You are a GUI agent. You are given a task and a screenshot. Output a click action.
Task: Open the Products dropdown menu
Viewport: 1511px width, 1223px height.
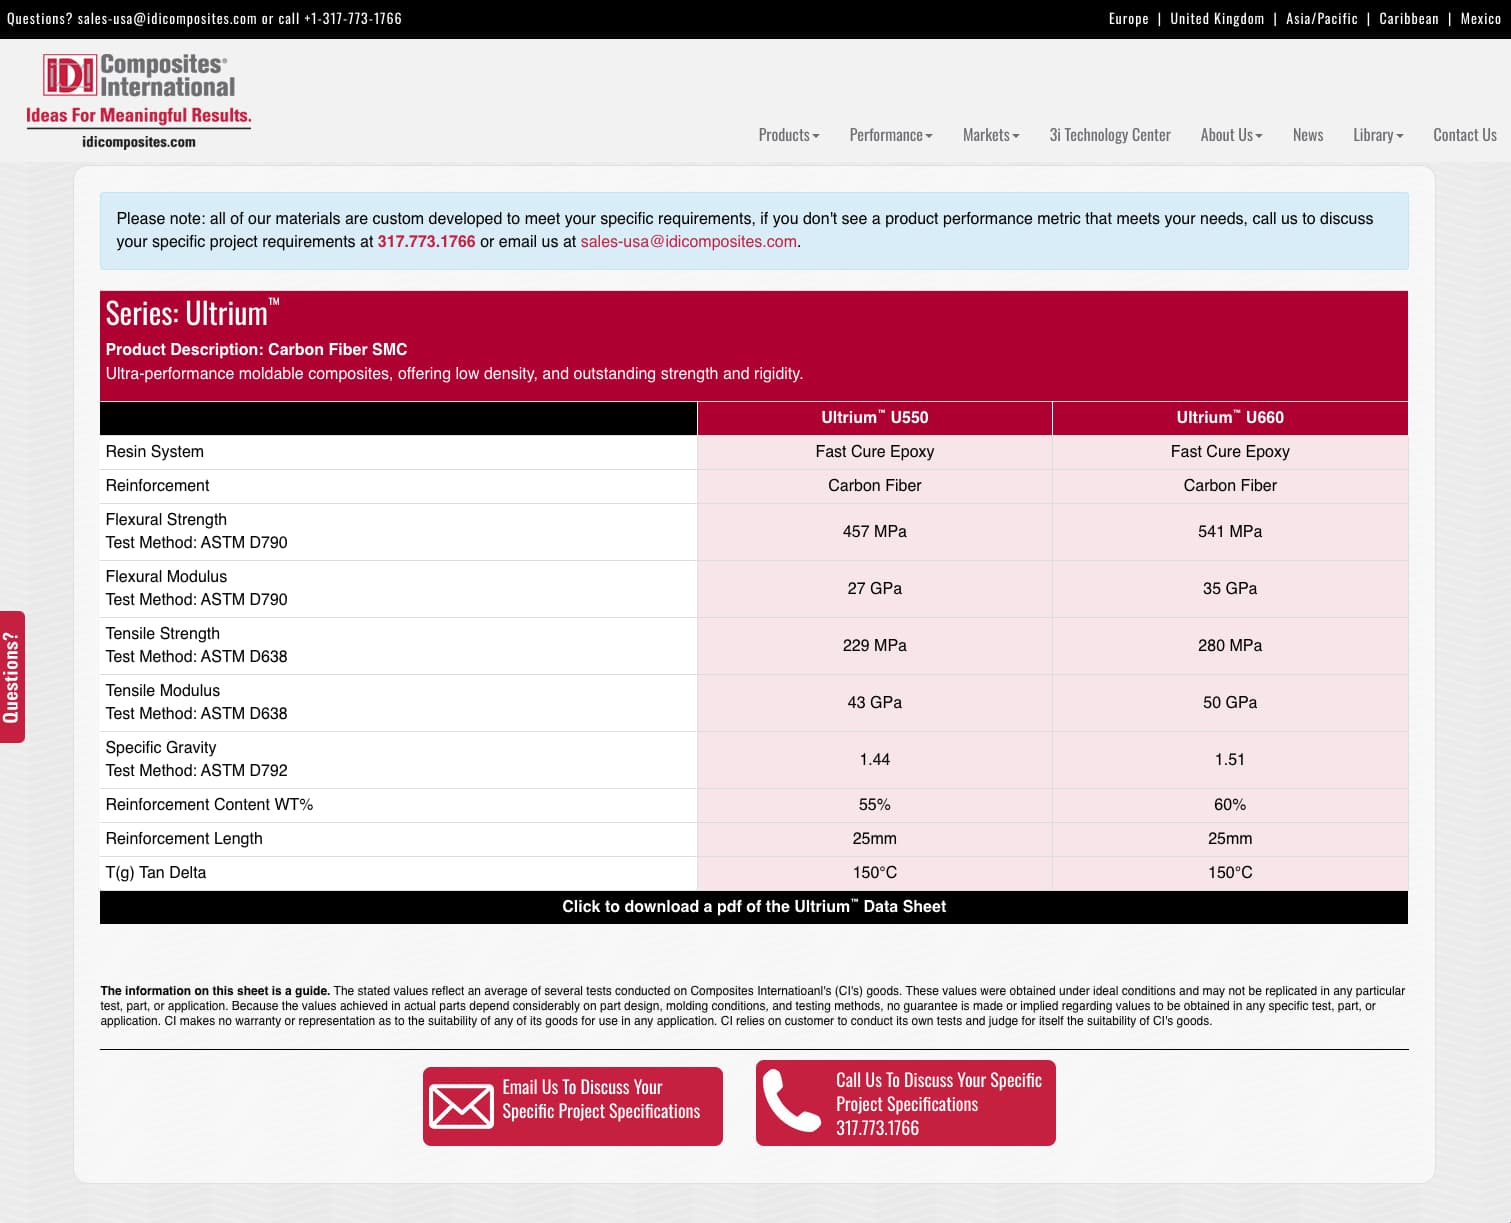pos(789,135)
